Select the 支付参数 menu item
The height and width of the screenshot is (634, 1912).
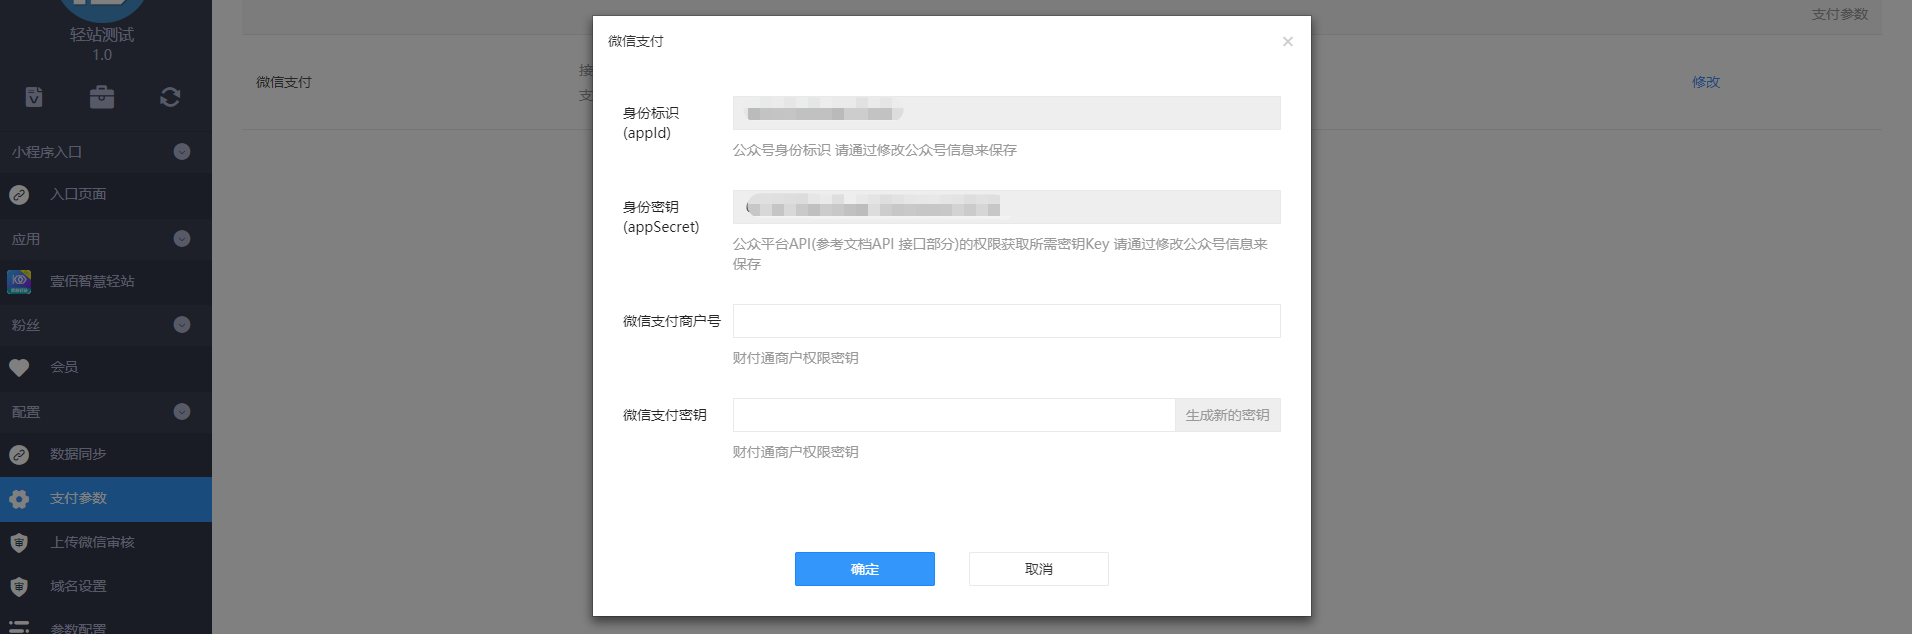coord(106,499)
